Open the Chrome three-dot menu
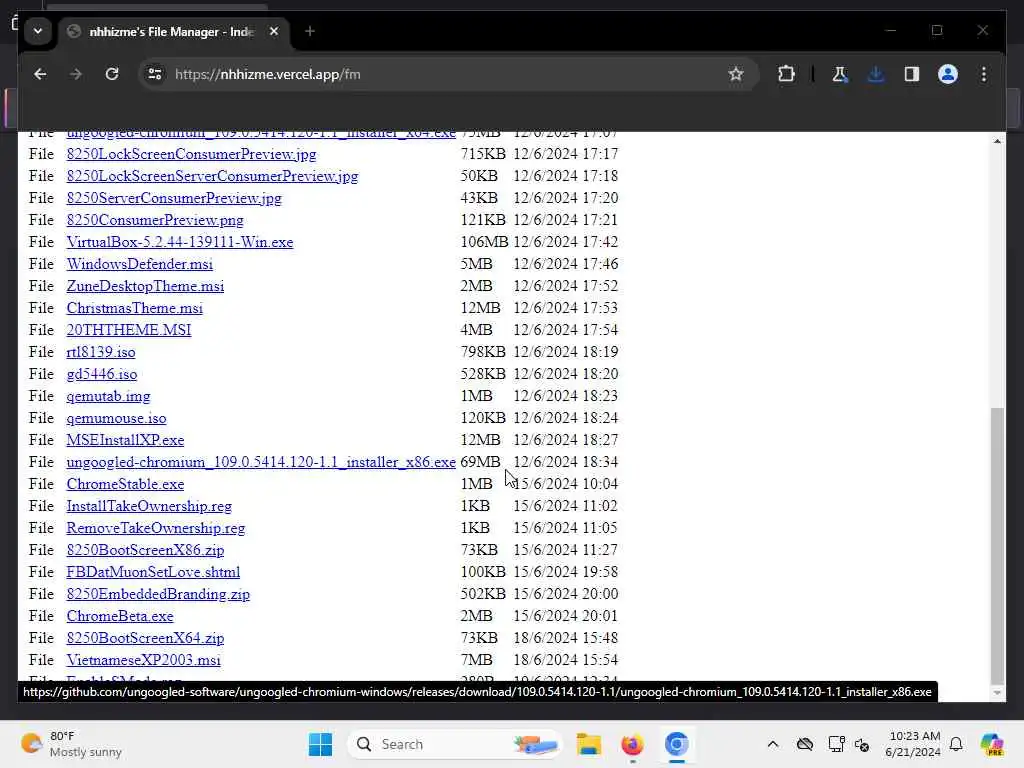1024x768 pixels. tap(984, 74)
